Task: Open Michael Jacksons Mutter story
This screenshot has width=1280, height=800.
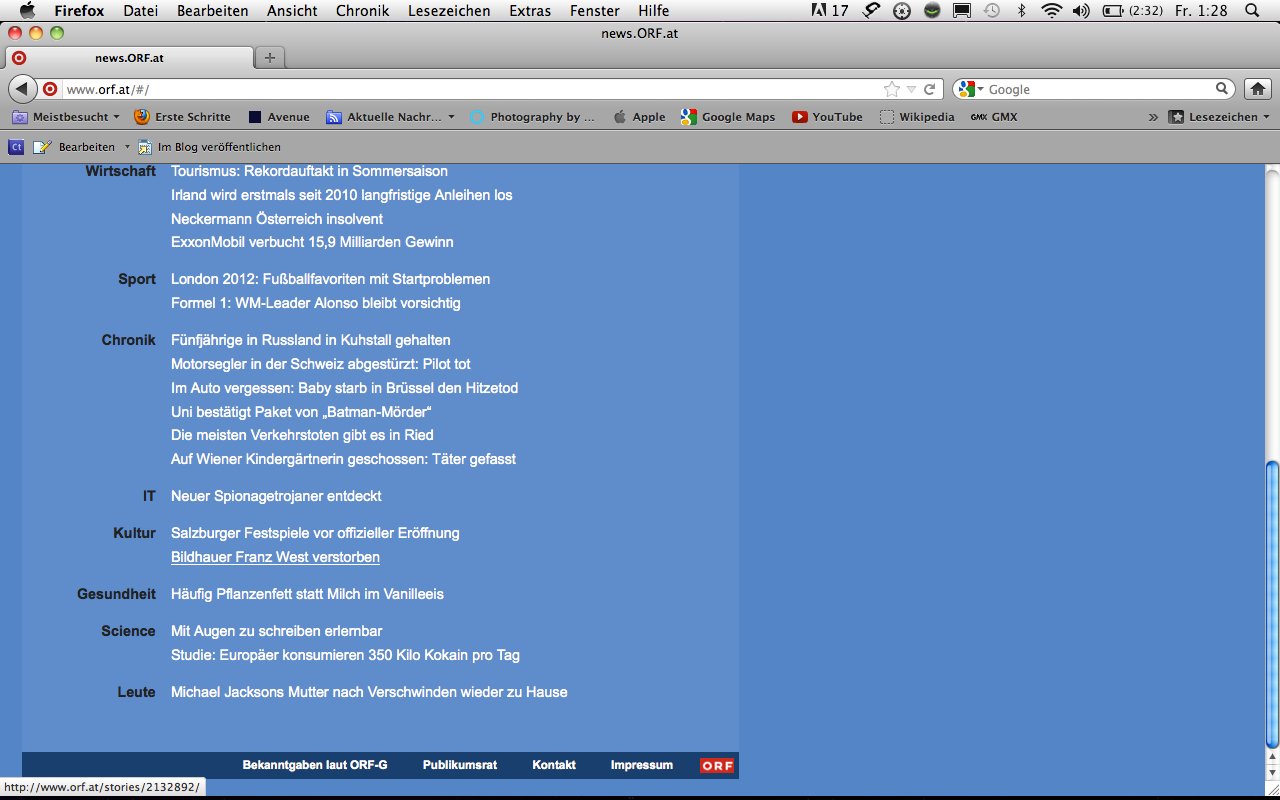Action: 369,692
